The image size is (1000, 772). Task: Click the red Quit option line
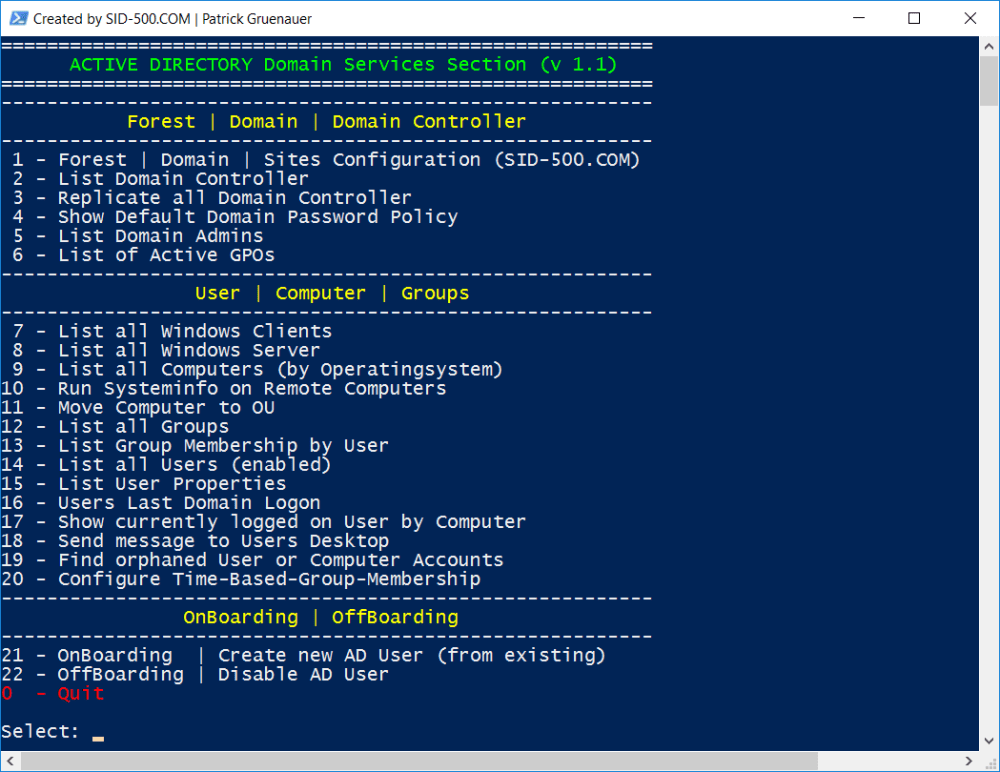(x=53, y=694)
